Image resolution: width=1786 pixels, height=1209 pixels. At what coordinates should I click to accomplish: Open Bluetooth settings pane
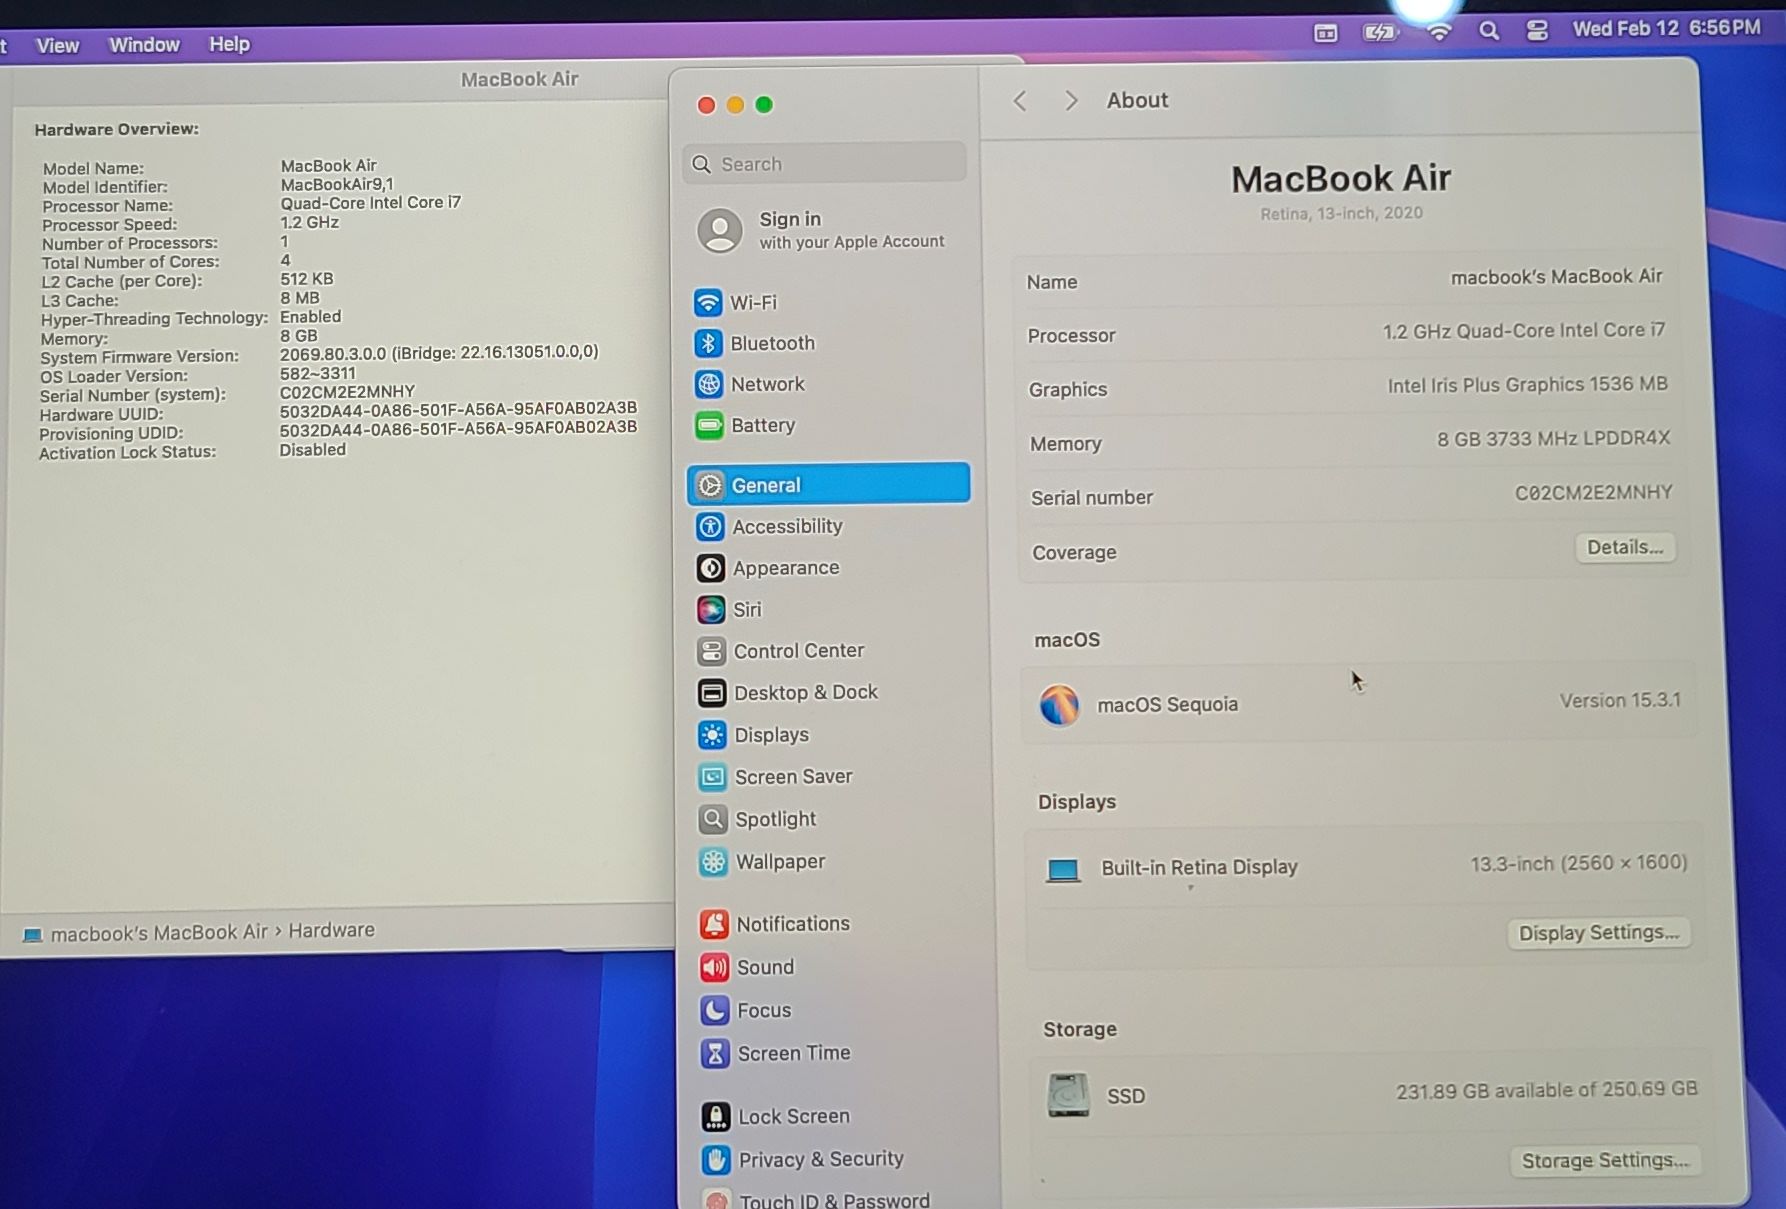[x=771, y=343]
